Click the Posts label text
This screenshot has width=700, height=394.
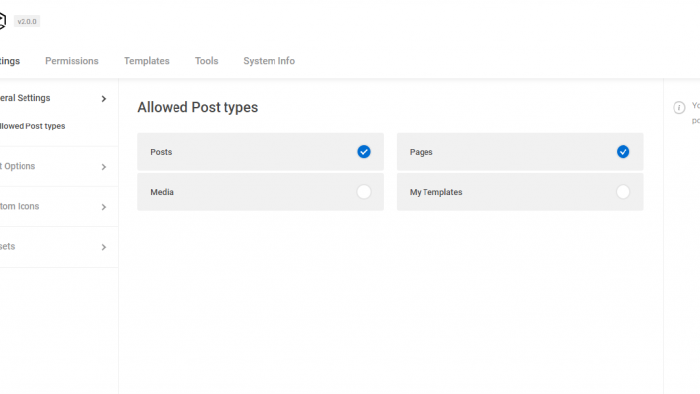pos(161,152)
